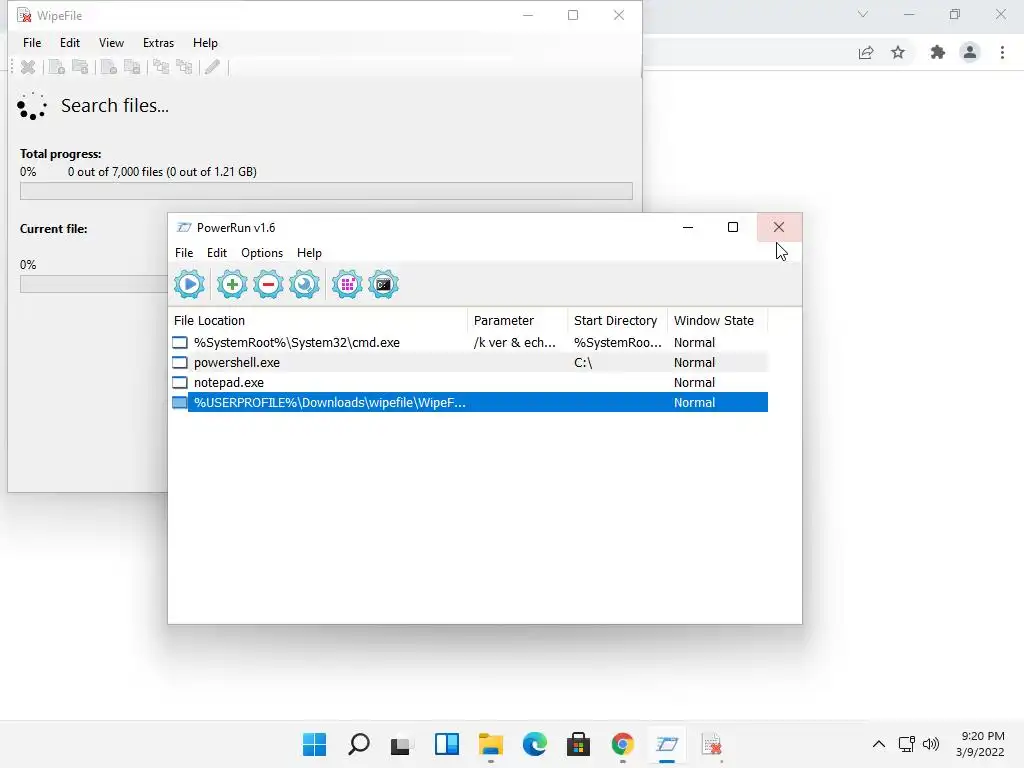The height and width of the screenshot is (768, 1024).
Task: Click the 'C:\' start directory cell
Action: 583,362
